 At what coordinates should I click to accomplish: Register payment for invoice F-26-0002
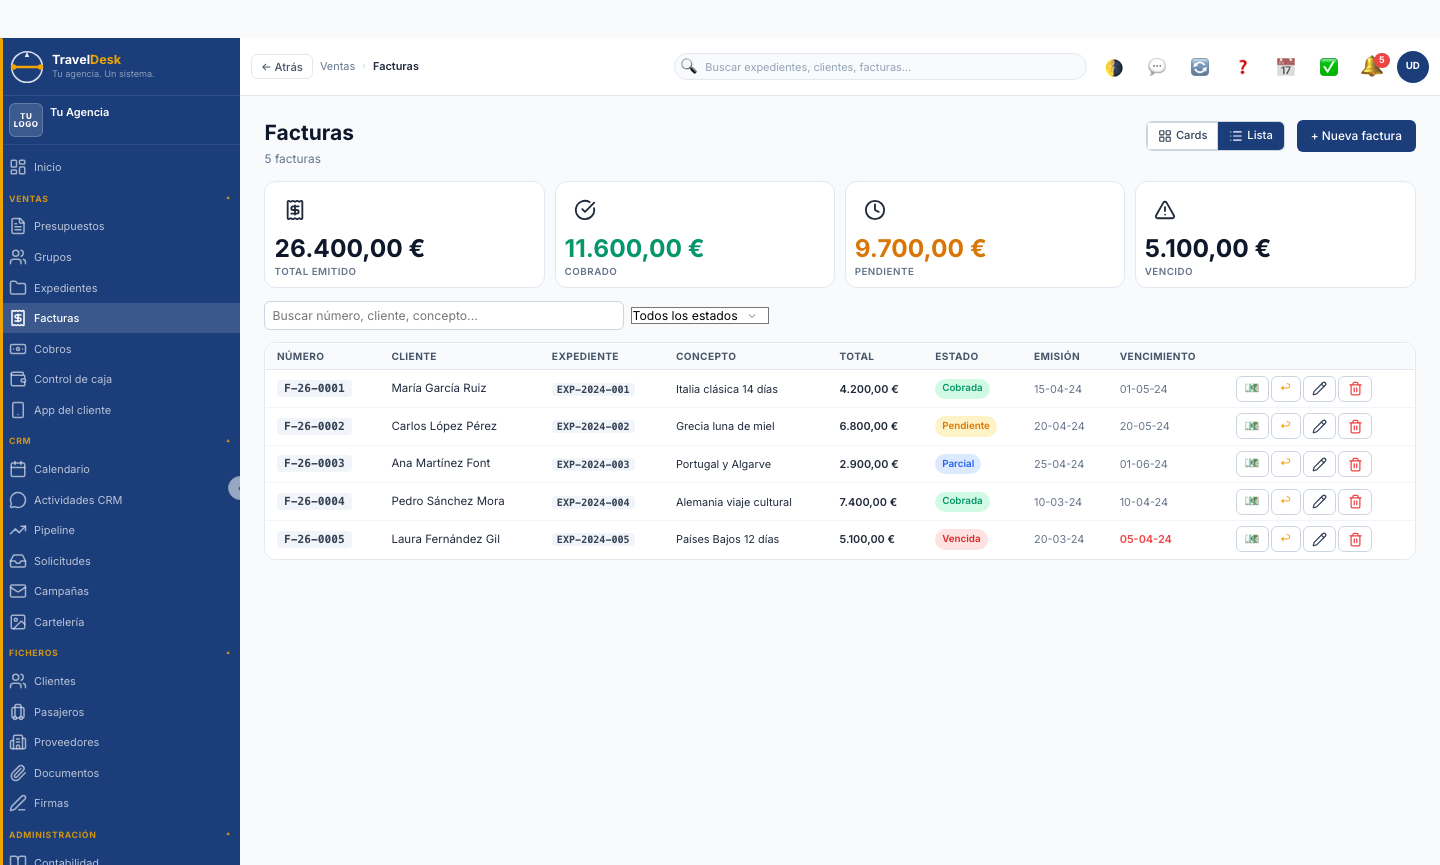tap(1252, 426)
